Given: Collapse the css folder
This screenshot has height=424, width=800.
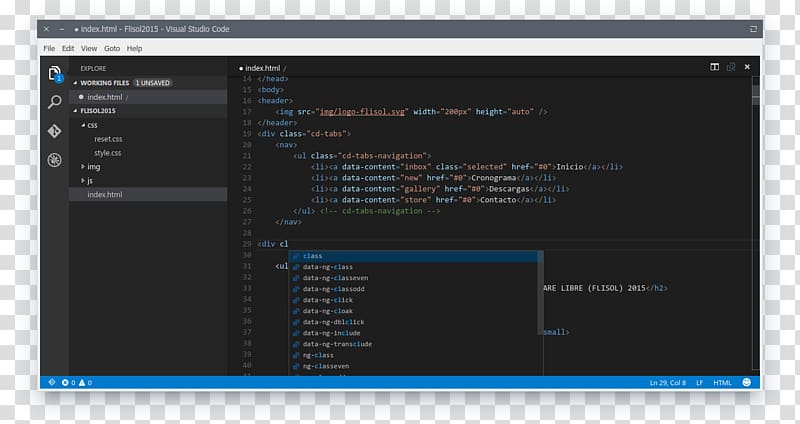Looking at the screenshot, I should 83,125.
